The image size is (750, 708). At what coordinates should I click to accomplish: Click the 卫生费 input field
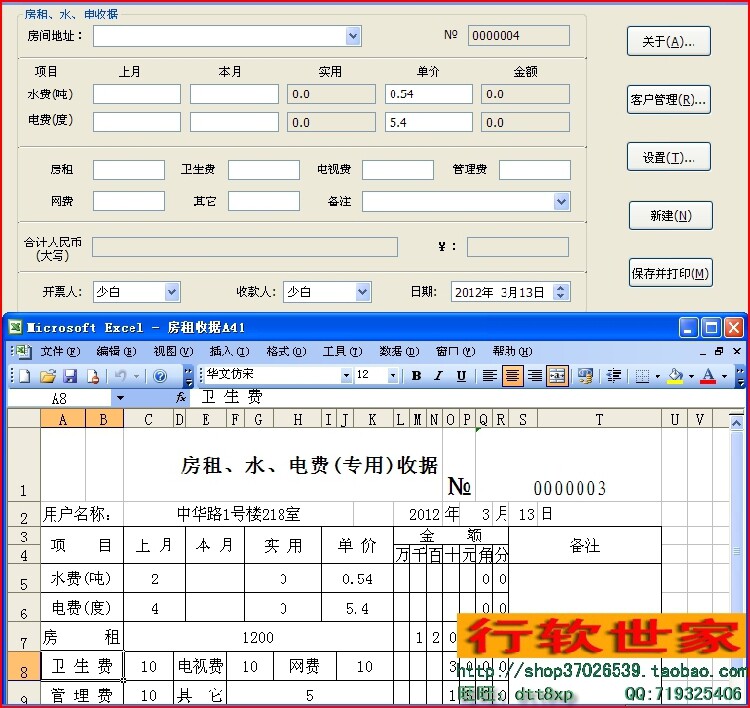(264, 170)
